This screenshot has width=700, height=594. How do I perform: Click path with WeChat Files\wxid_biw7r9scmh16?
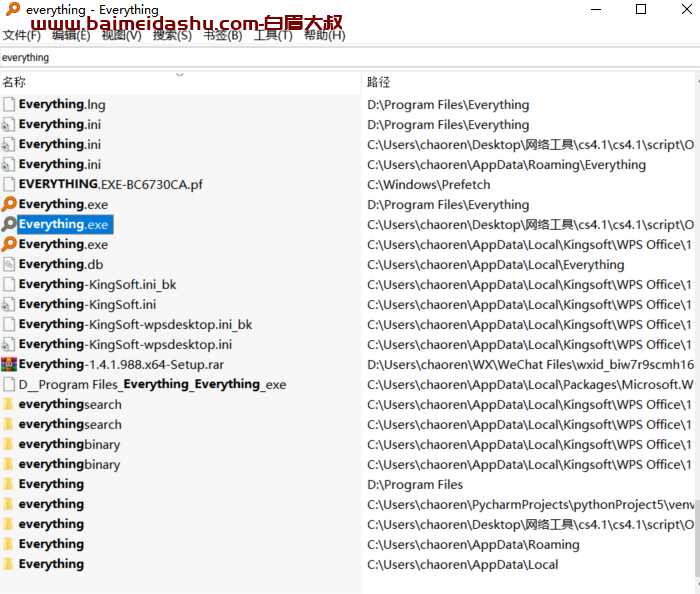(530, 365)
